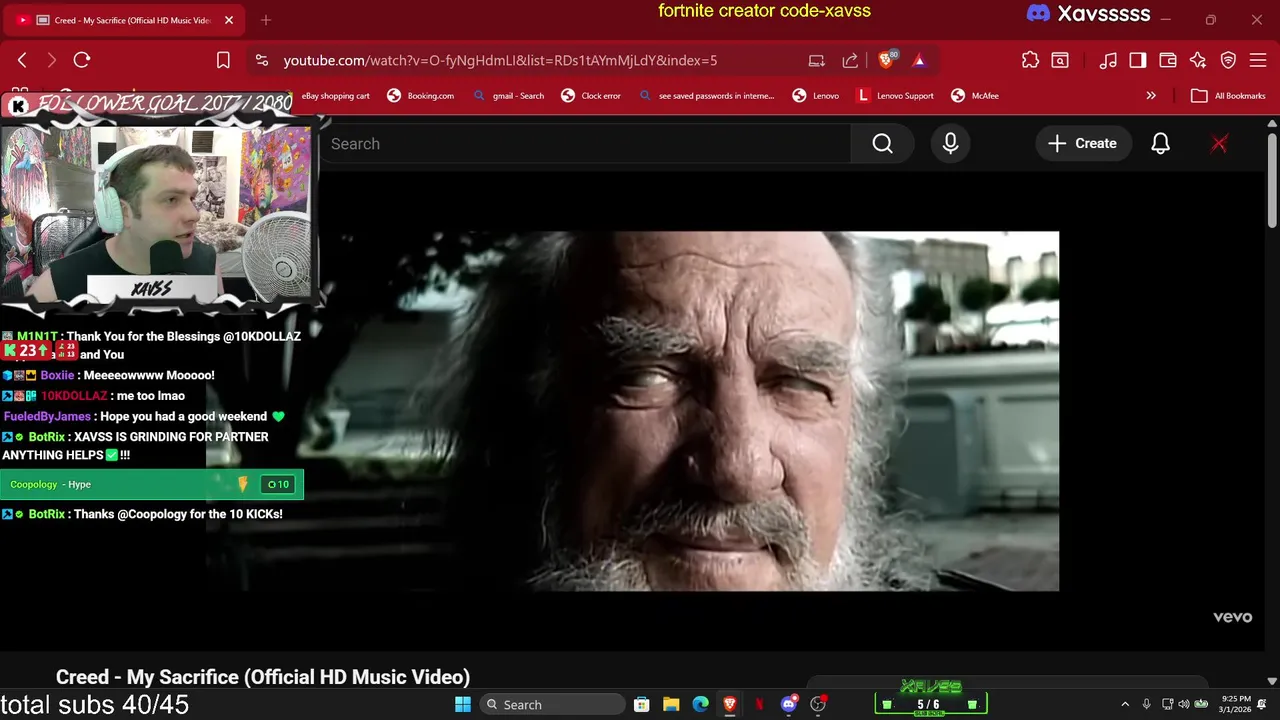Toggle the browser sidebar panel
The image size is (1280, 720).
[1138, 60]
